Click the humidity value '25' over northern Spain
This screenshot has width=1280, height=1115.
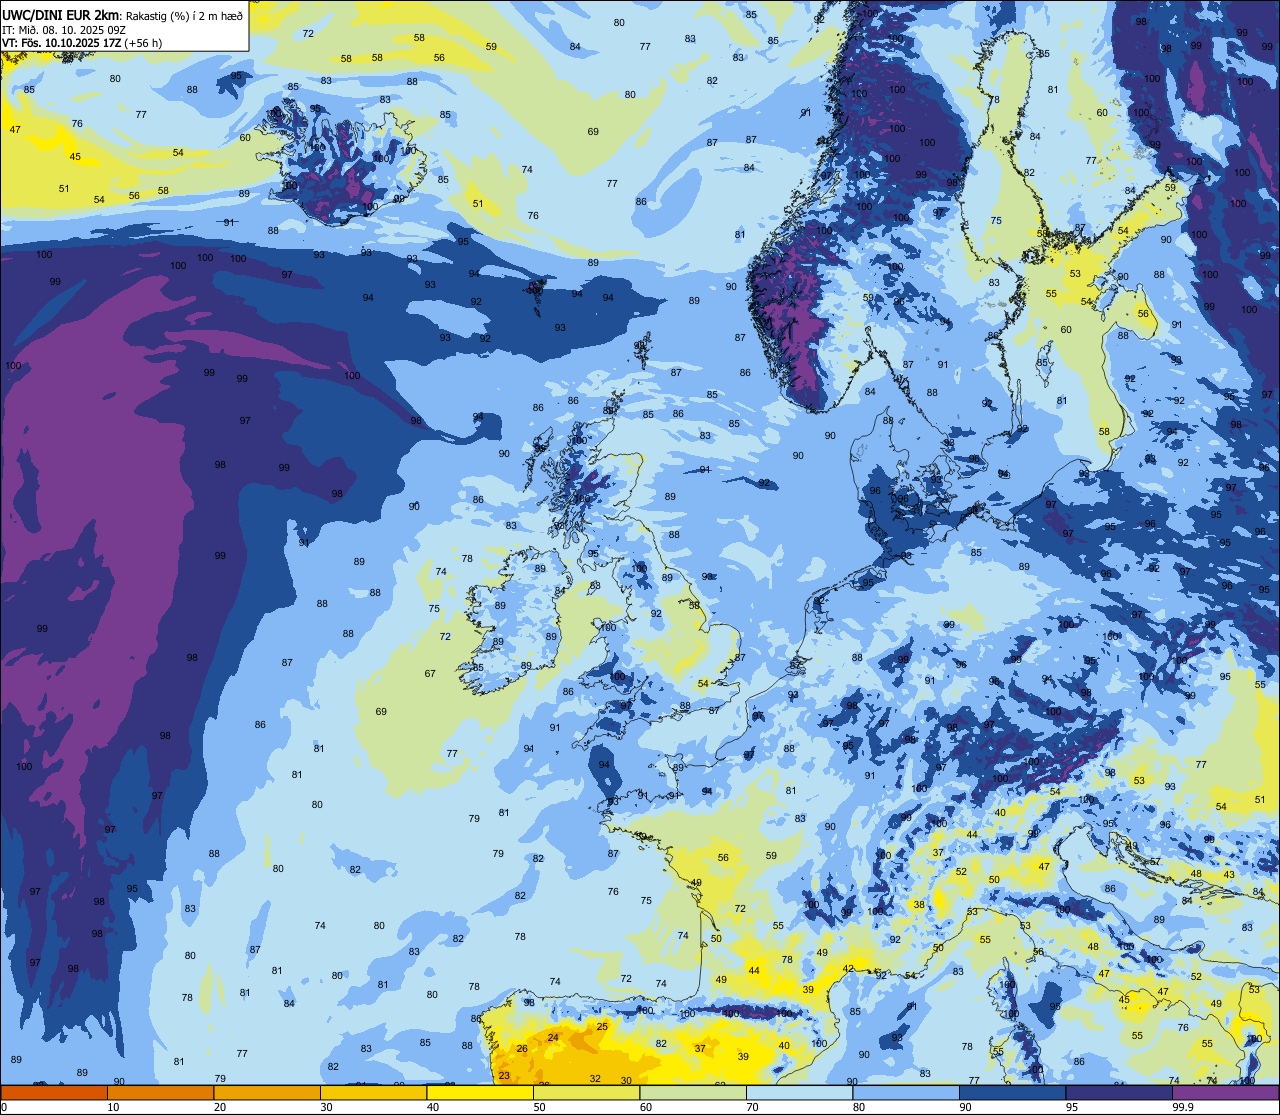(602, 1026)
